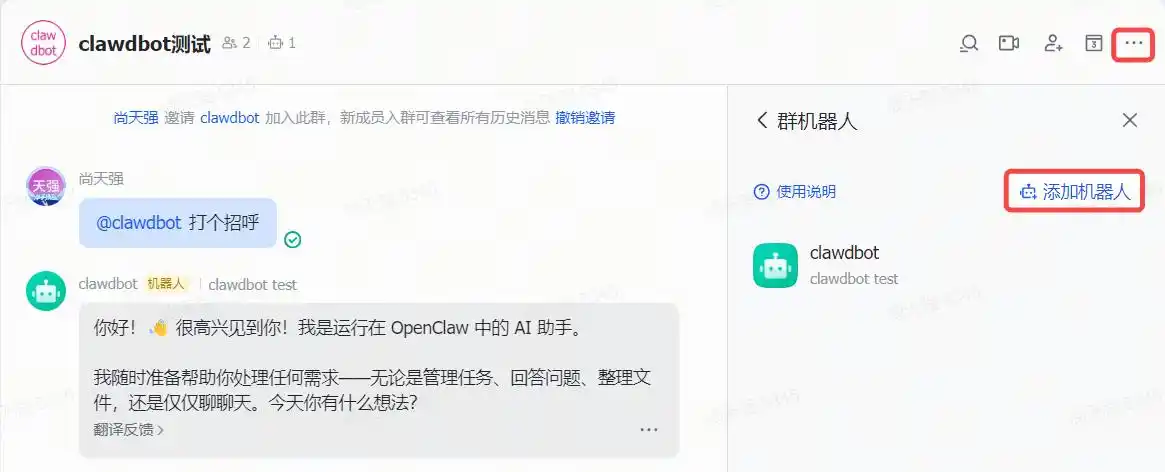Close the 群机器人 side panel
The height and width of the screenshot is (472, 1165).
point(1130,120)
